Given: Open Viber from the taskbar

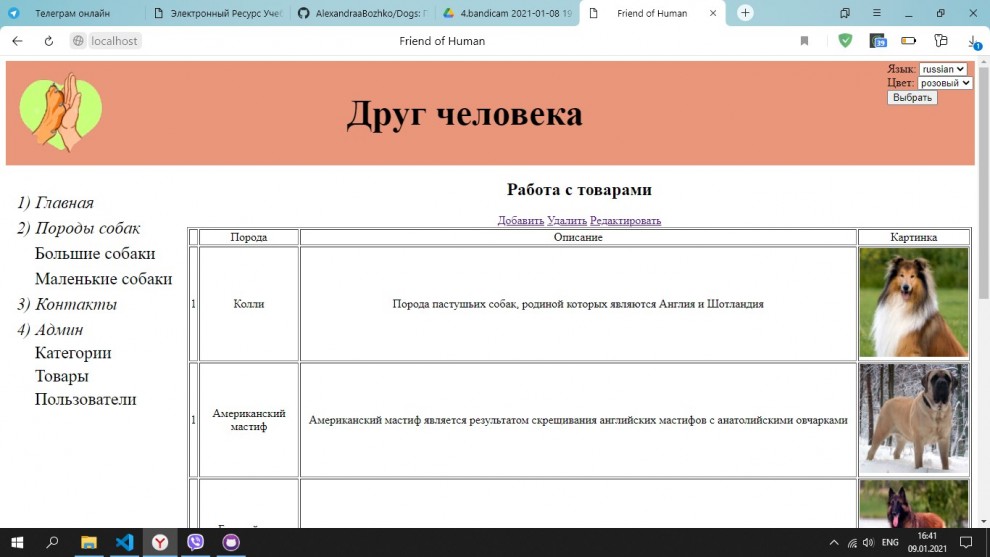Looking at the screenshot, I should point(195,542).
